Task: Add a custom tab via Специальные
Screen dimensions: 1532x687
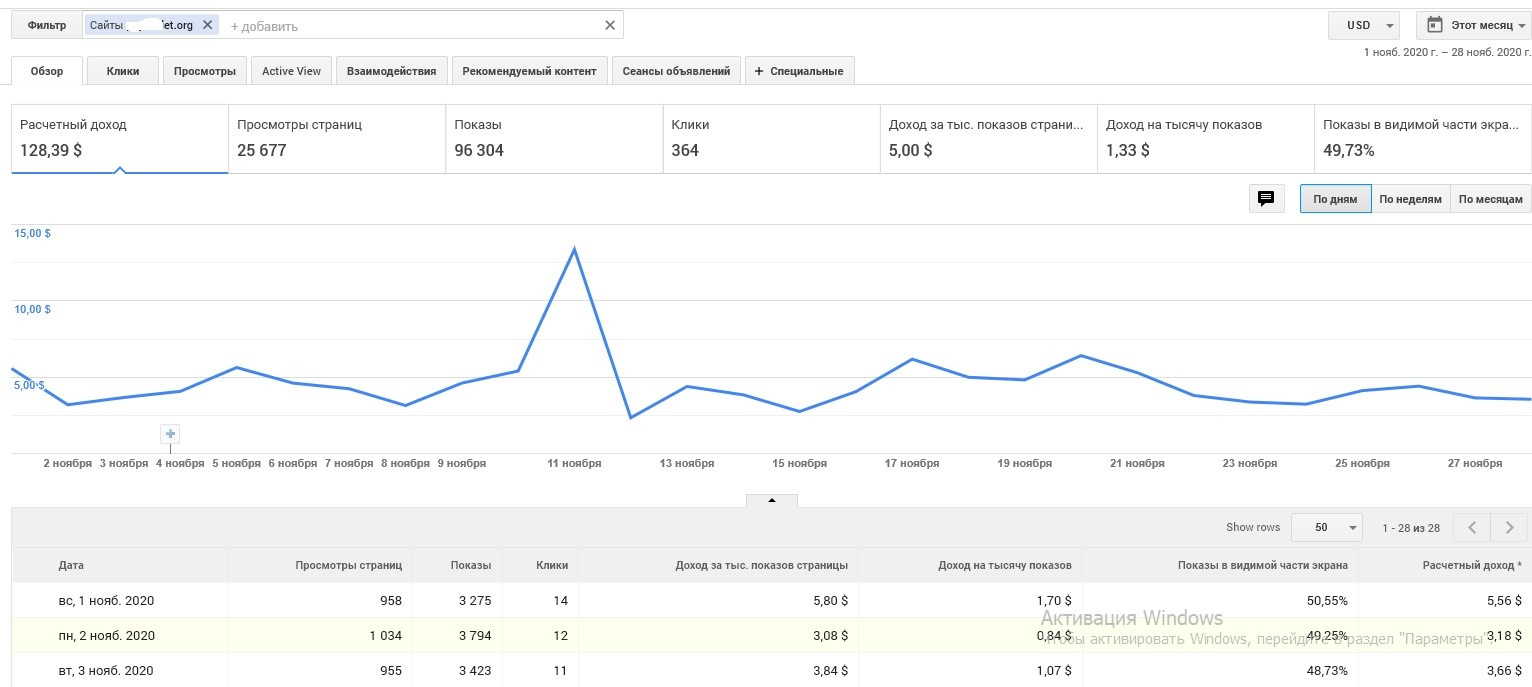Action: point(799,71)
